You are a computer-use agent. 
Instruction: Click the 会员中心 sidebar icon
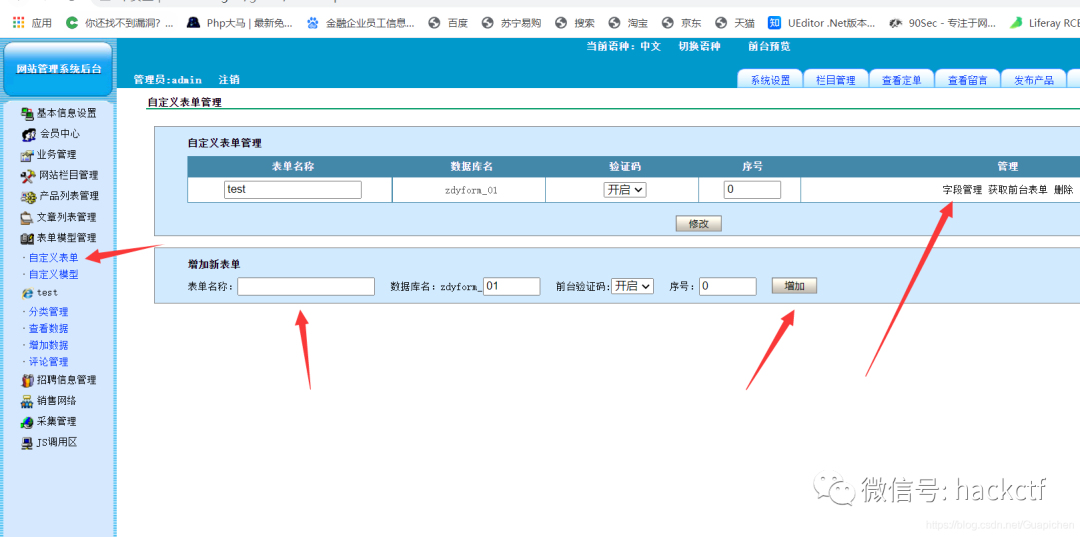pos(30,134)
